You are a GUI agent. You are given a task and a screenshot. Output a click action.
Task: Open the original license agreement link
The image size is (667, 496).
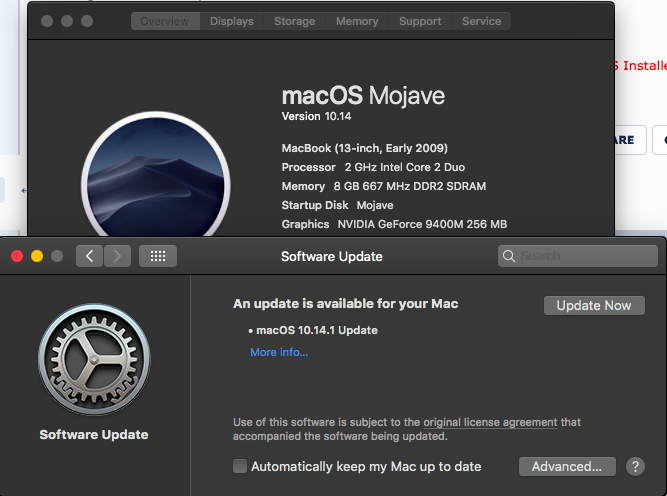[x=490, y=422]
